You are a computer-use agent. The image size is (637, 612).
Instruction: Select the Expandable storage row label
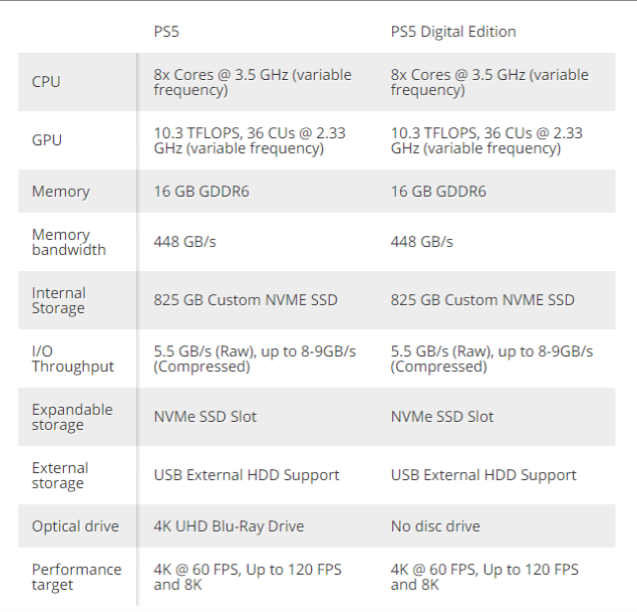point(72,417)
